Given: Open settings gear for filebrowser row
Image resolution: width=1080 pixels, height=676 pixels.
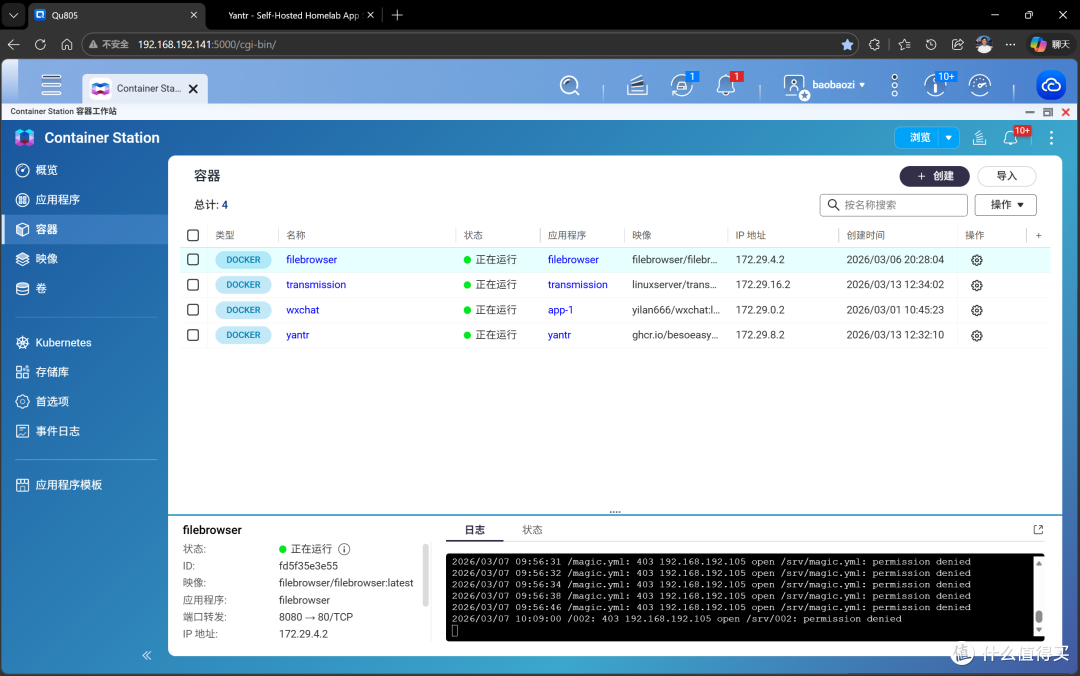Looking at the screenshot, I should point(977,260).
